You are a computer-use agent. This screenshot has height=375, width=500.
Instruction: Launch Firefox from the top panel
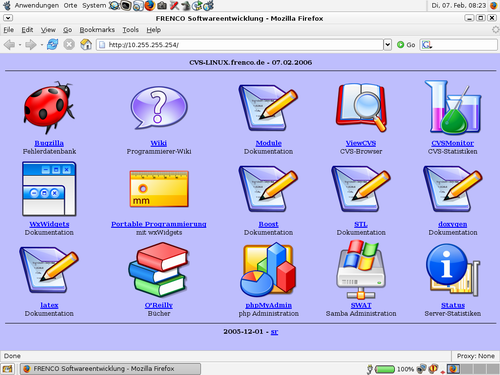tap(150, 5)
